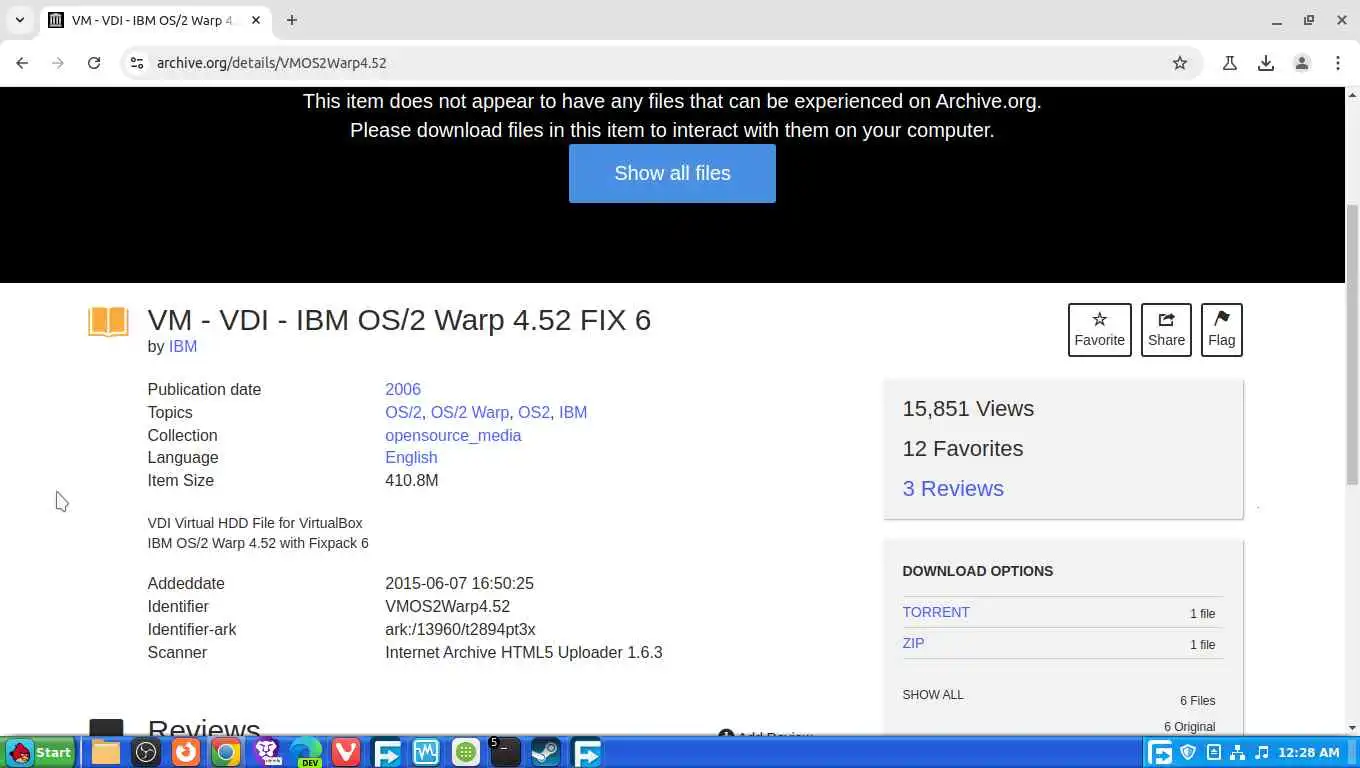Click the page title VM - VDI - IBM OS/2 Warp 4.52 FIX 6
The width and height of the screenshot is (1360, 768).
[399, 319]
